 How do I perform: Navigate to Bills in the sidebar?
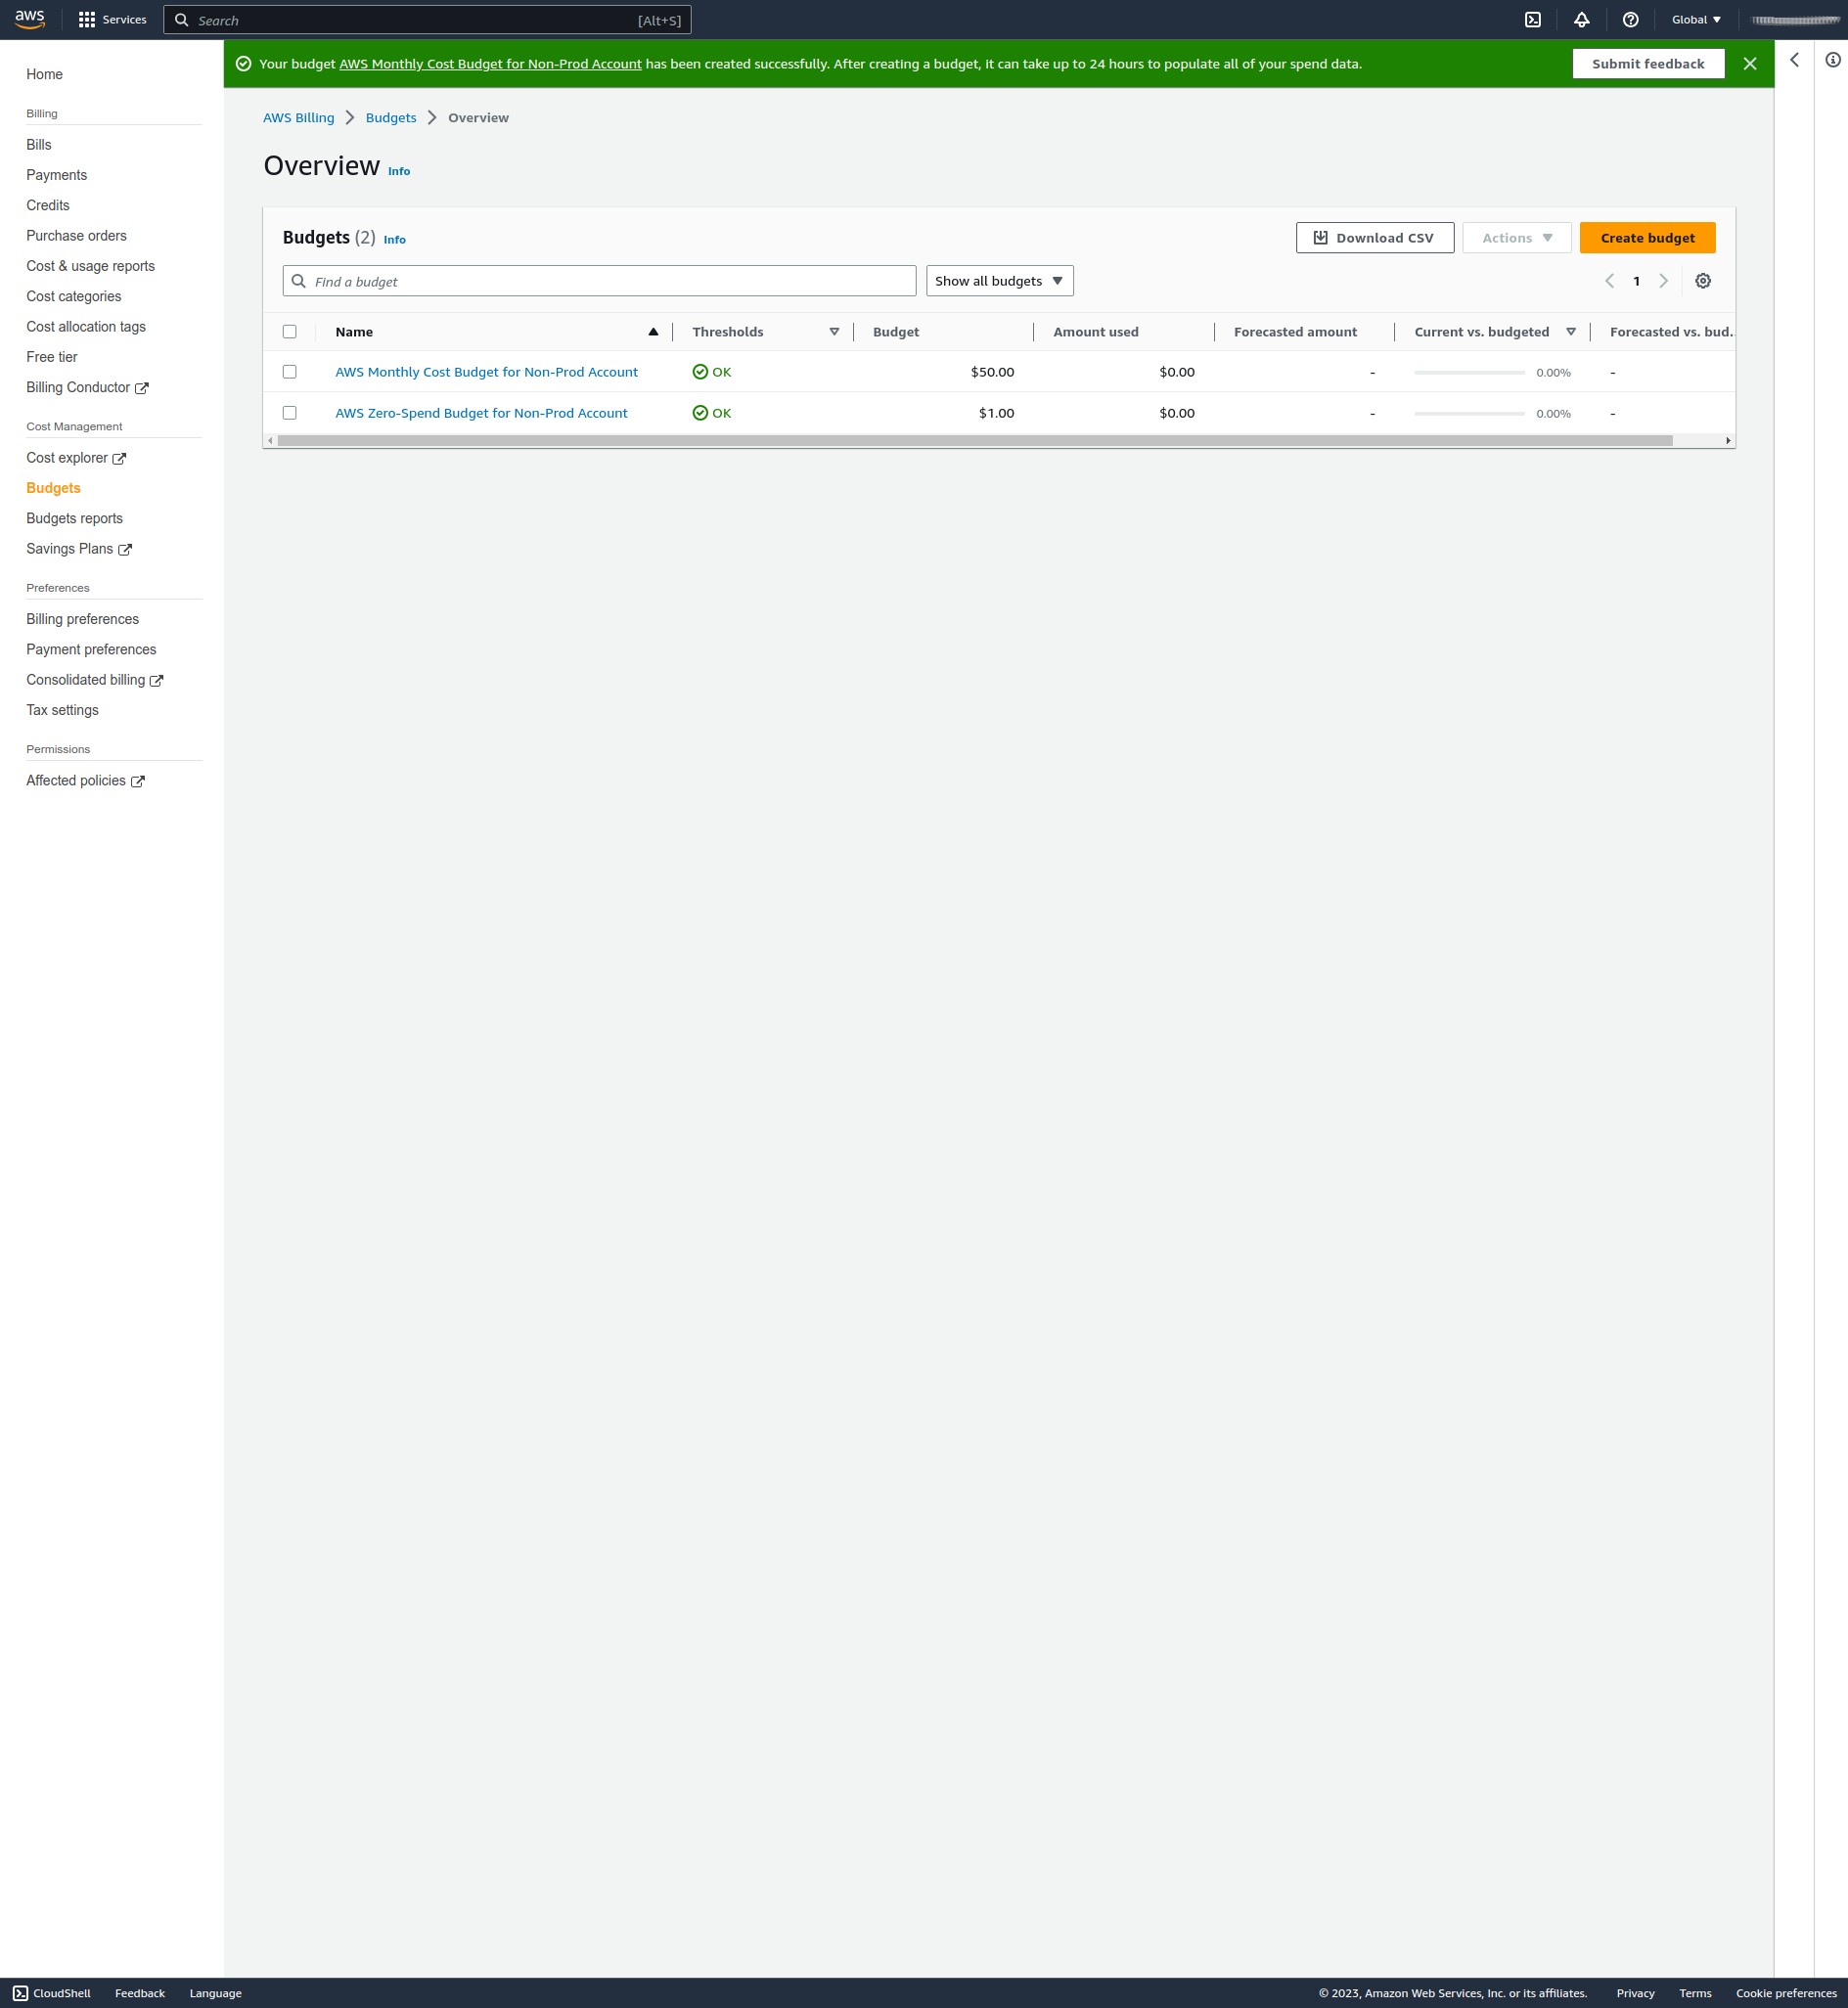click(x=39, y=145)
